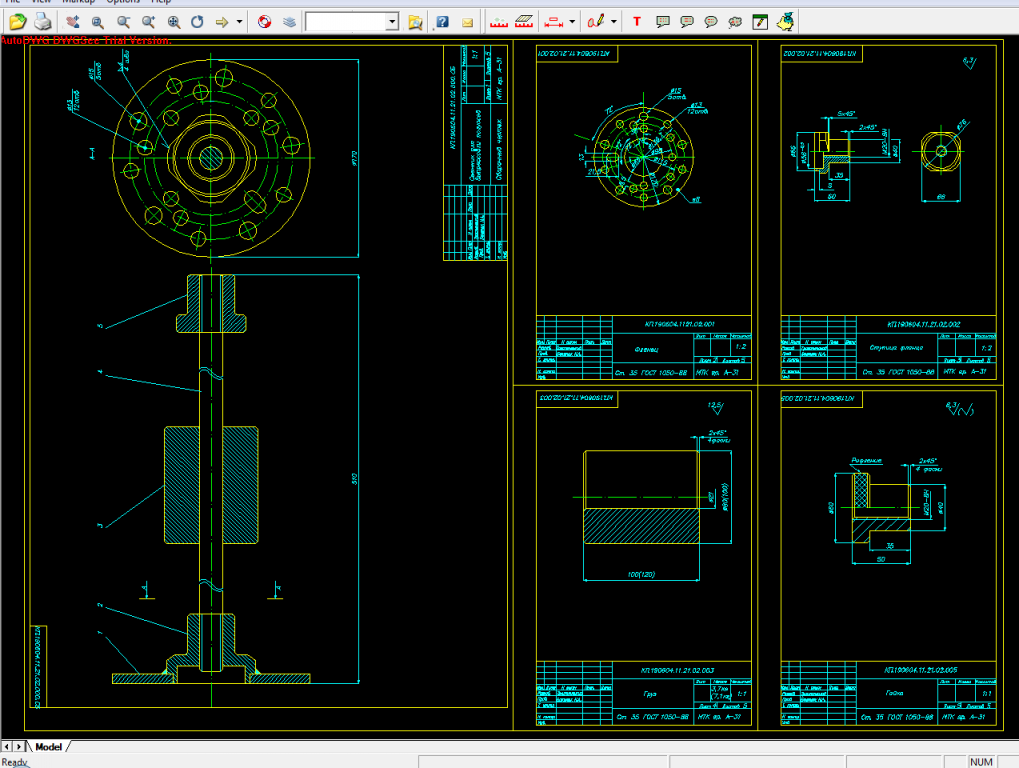
Task: Click the NUM status indicator
Action: point(981,762)
